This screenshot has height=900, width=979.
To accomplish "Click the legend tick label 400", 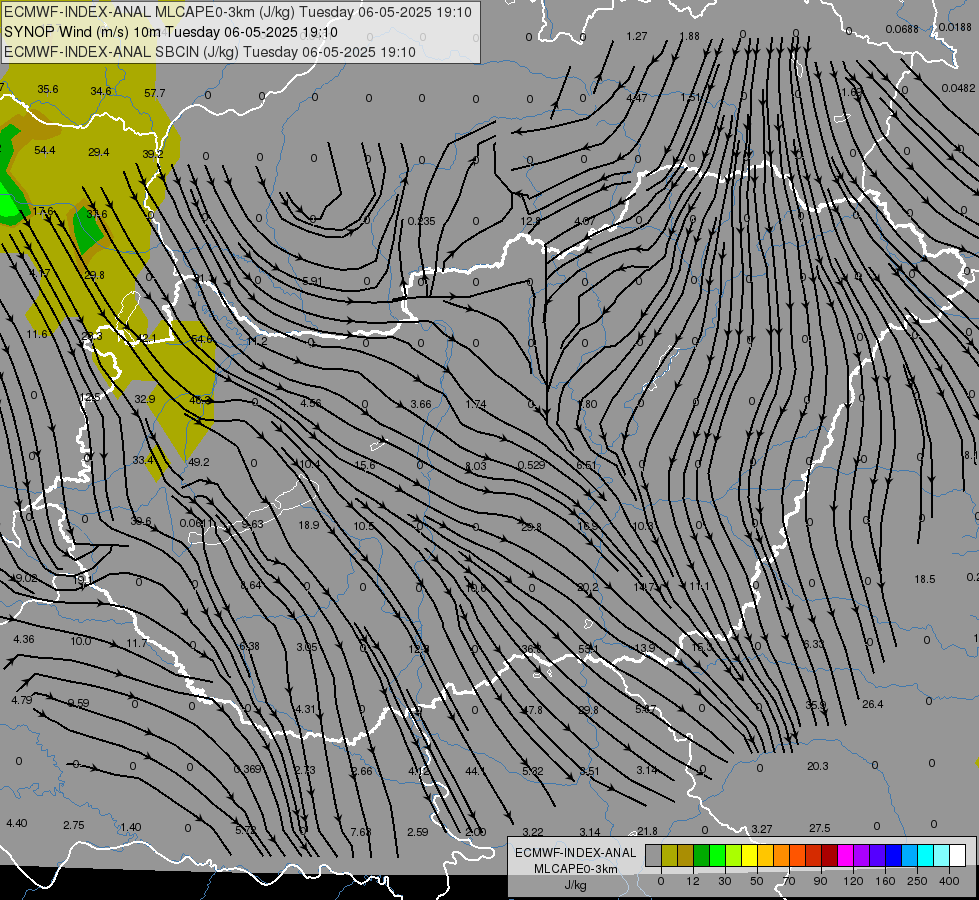I will (949, 881).
